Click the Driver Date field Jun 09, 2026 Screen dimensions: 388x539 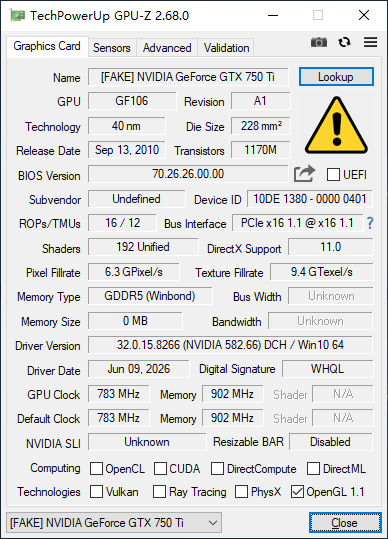point(138,369)
